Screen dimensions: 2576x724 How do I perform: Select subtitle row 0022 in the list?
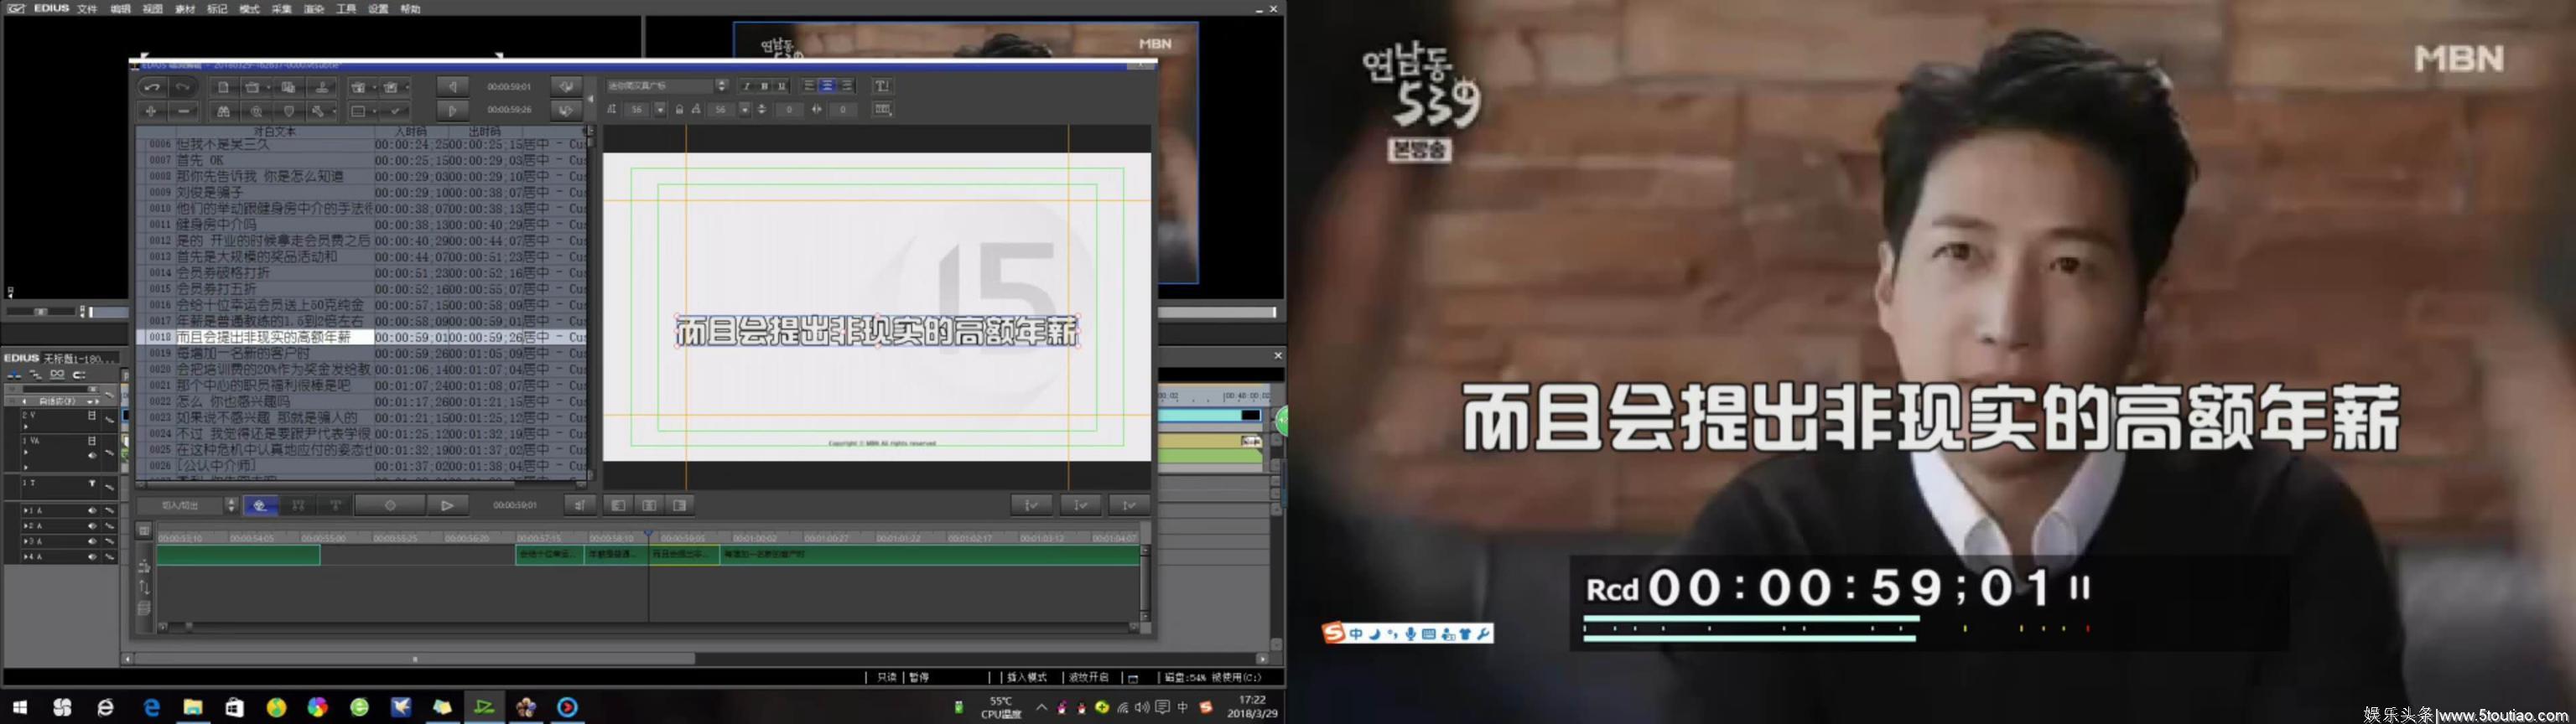click(361, 401)
